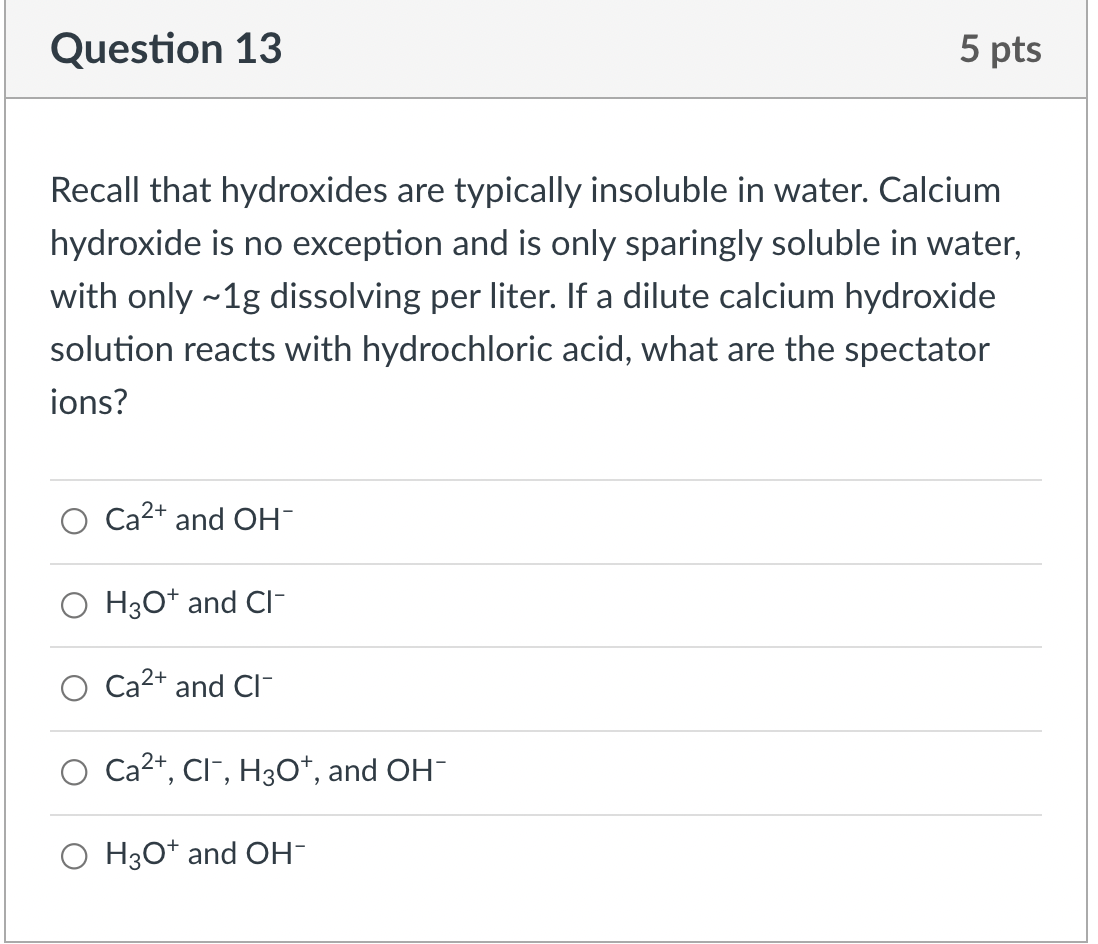
Task: Click the Ca2+ and OH- answer text
Action: (x=197, y=518)
